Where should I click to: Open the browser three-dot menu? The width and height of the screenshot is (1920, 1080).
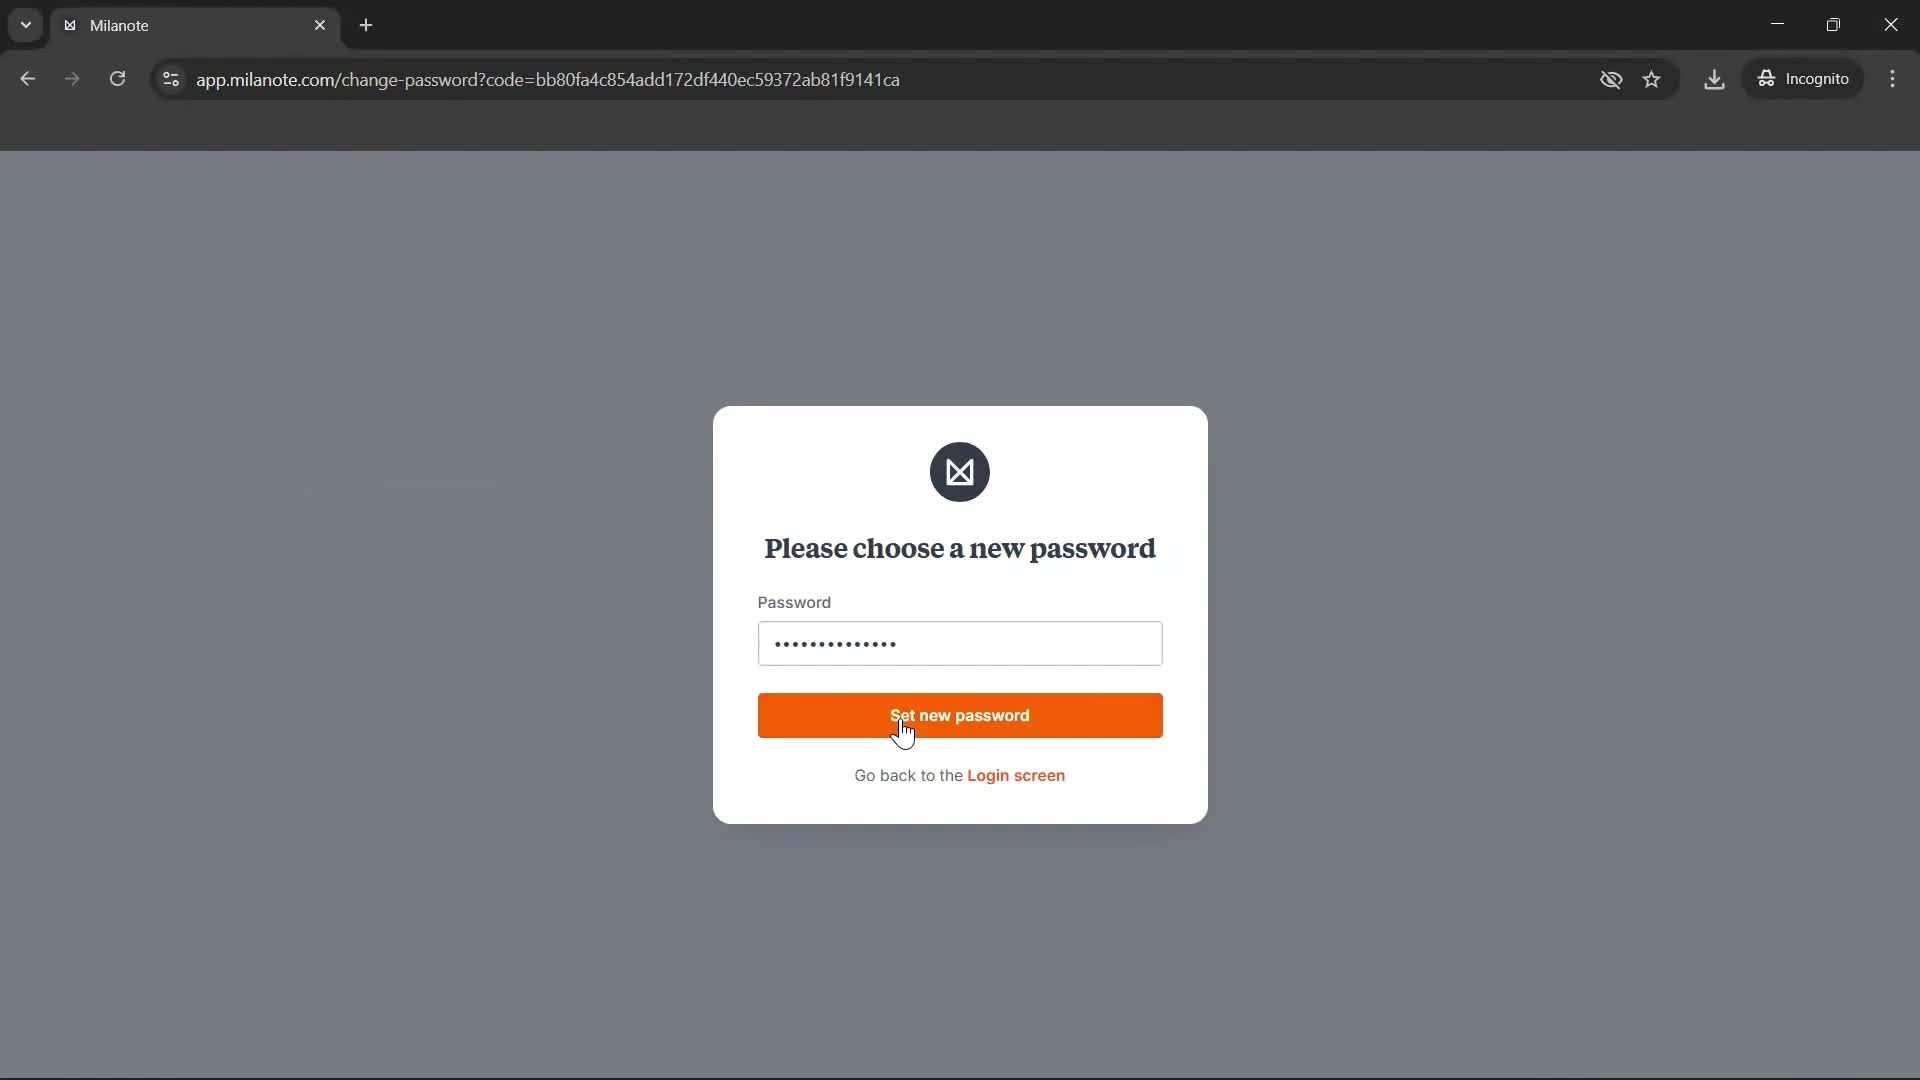(x=1893, y=79)
